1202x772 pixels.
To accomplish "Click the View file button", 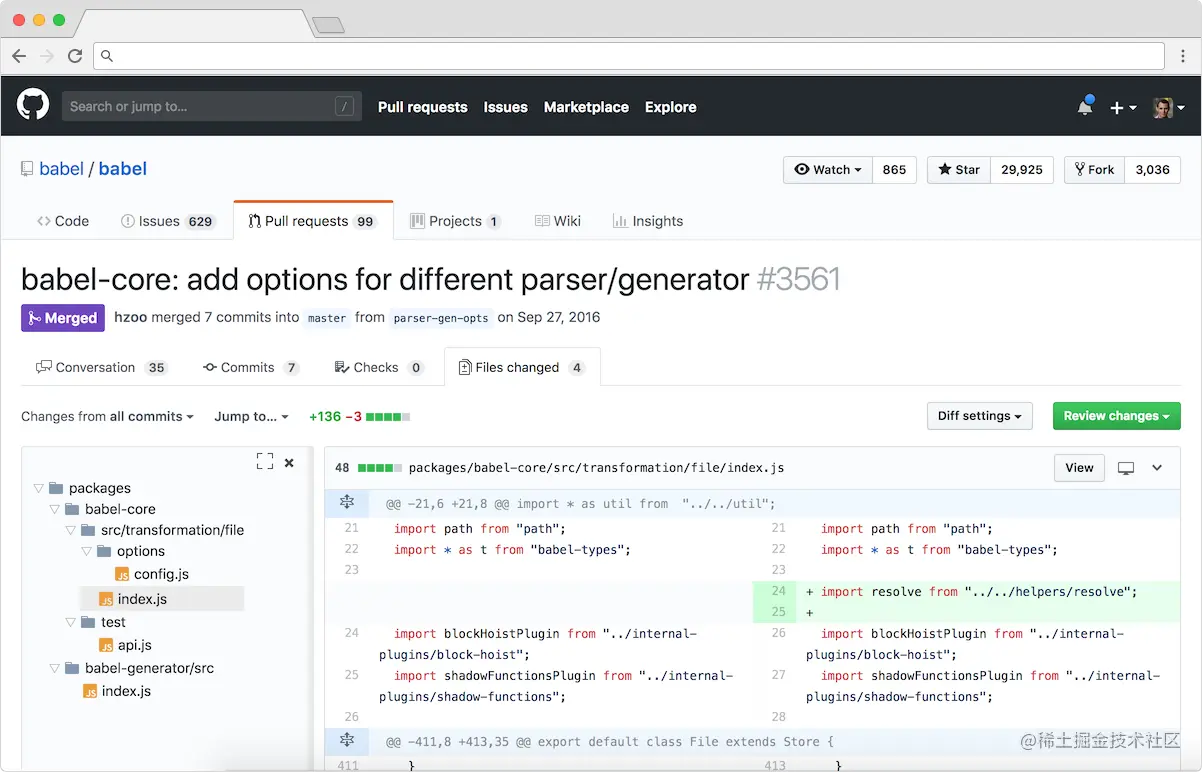I will pyautogui.click(x=1079, y=467).
